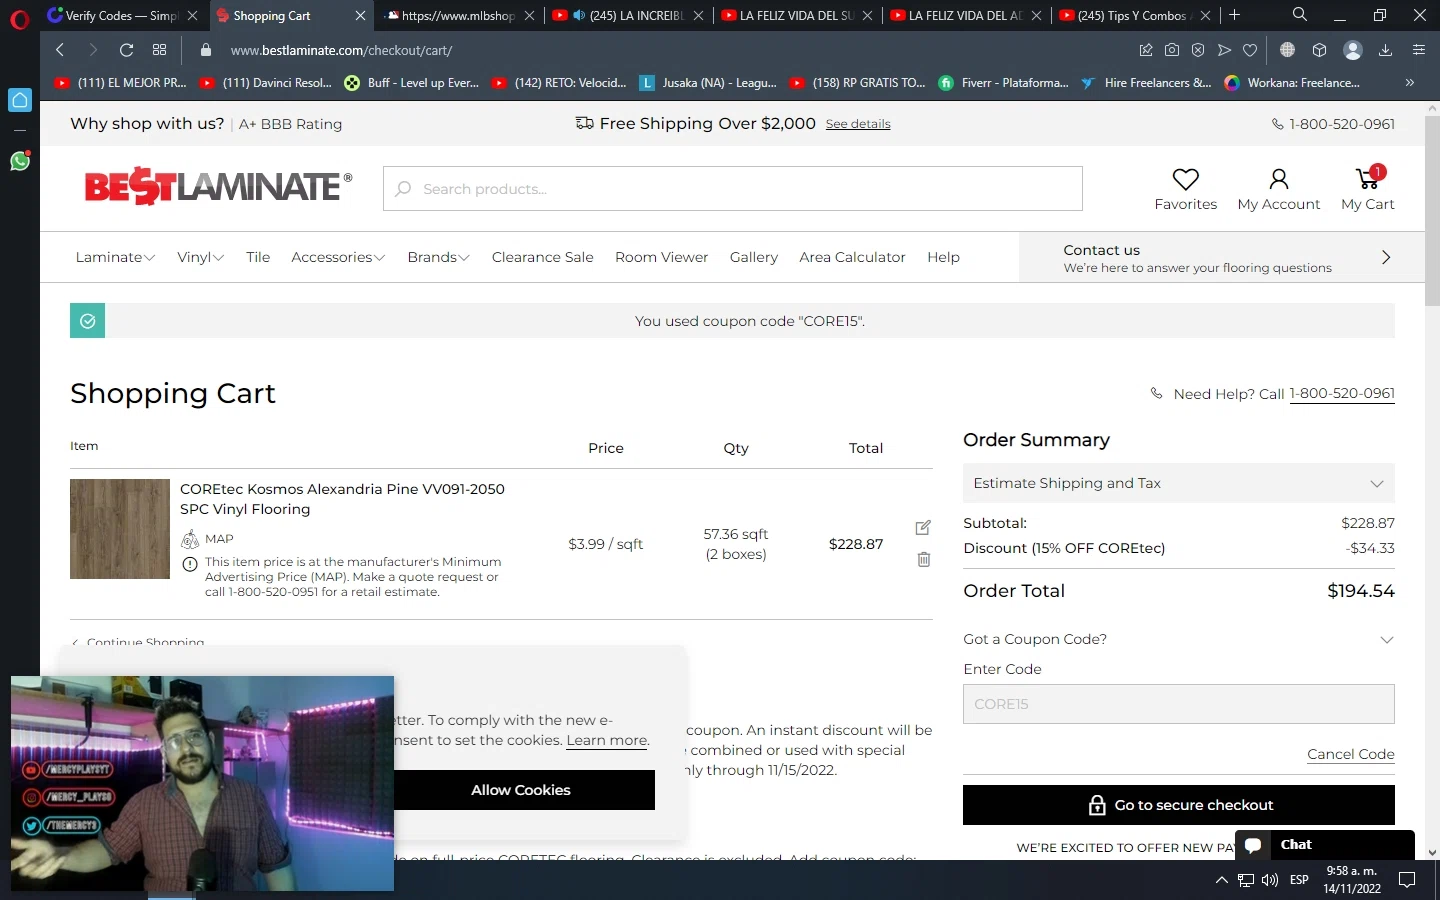Open a new browser tab

point(1235,15)
